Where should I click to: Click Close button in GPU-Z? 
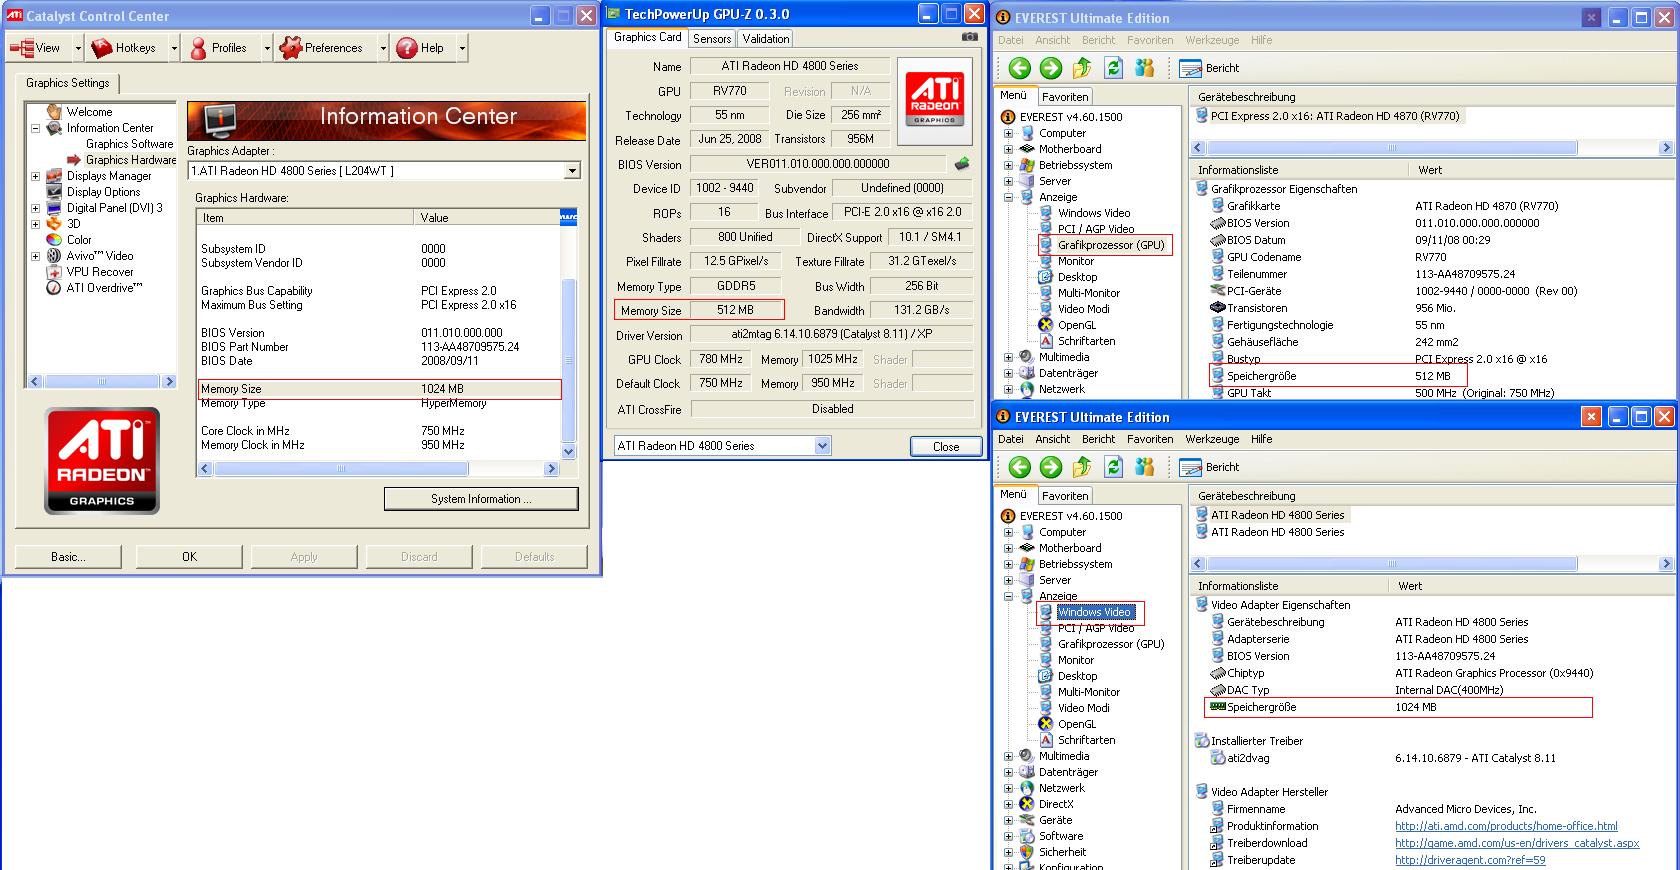pos(946,446)
